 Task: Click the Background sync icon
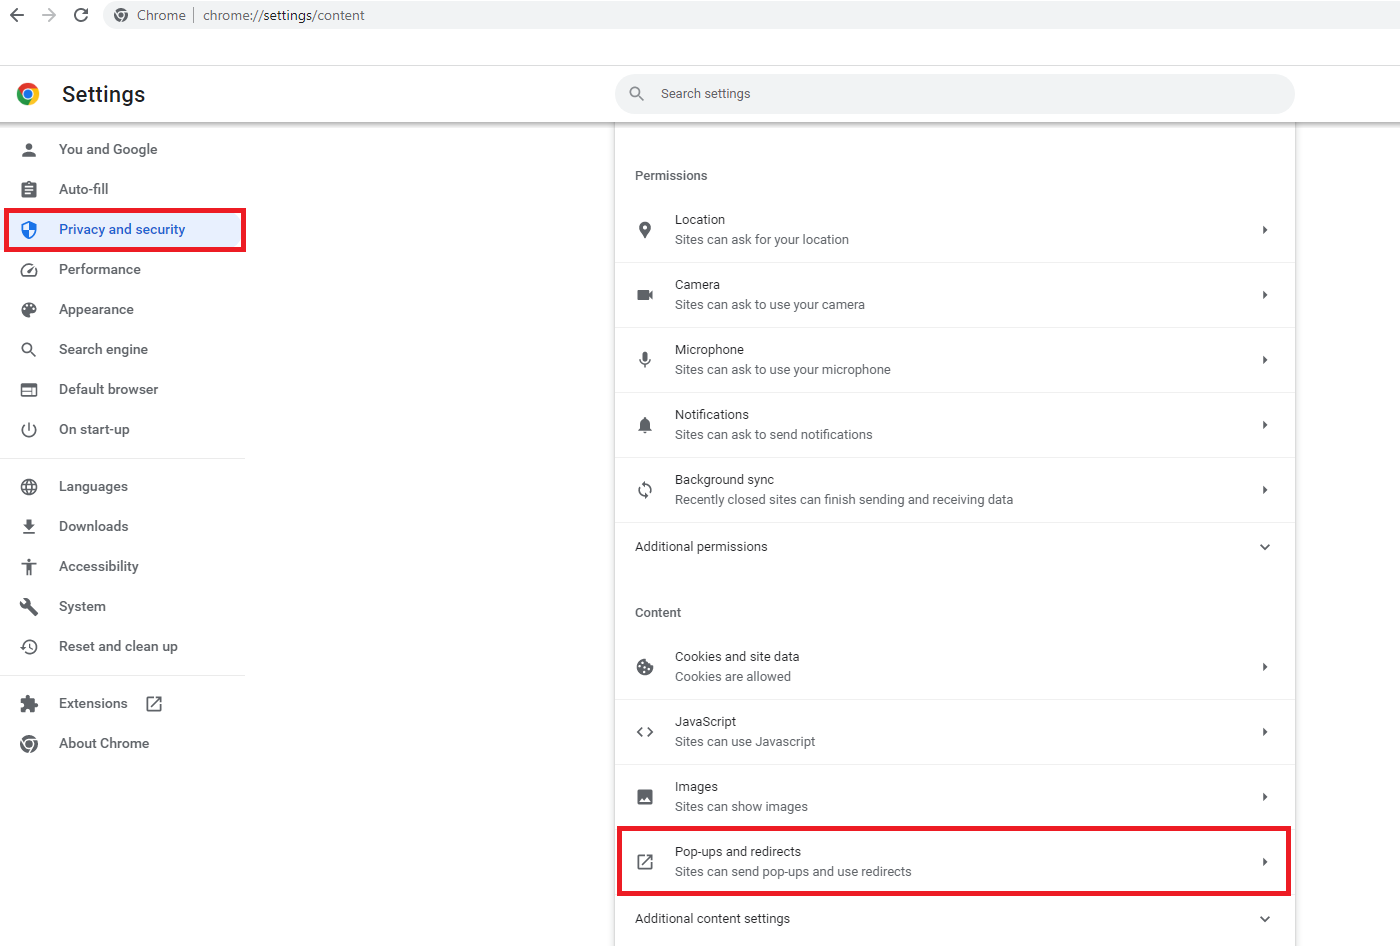pyautogui.click(x=645, y=490)
